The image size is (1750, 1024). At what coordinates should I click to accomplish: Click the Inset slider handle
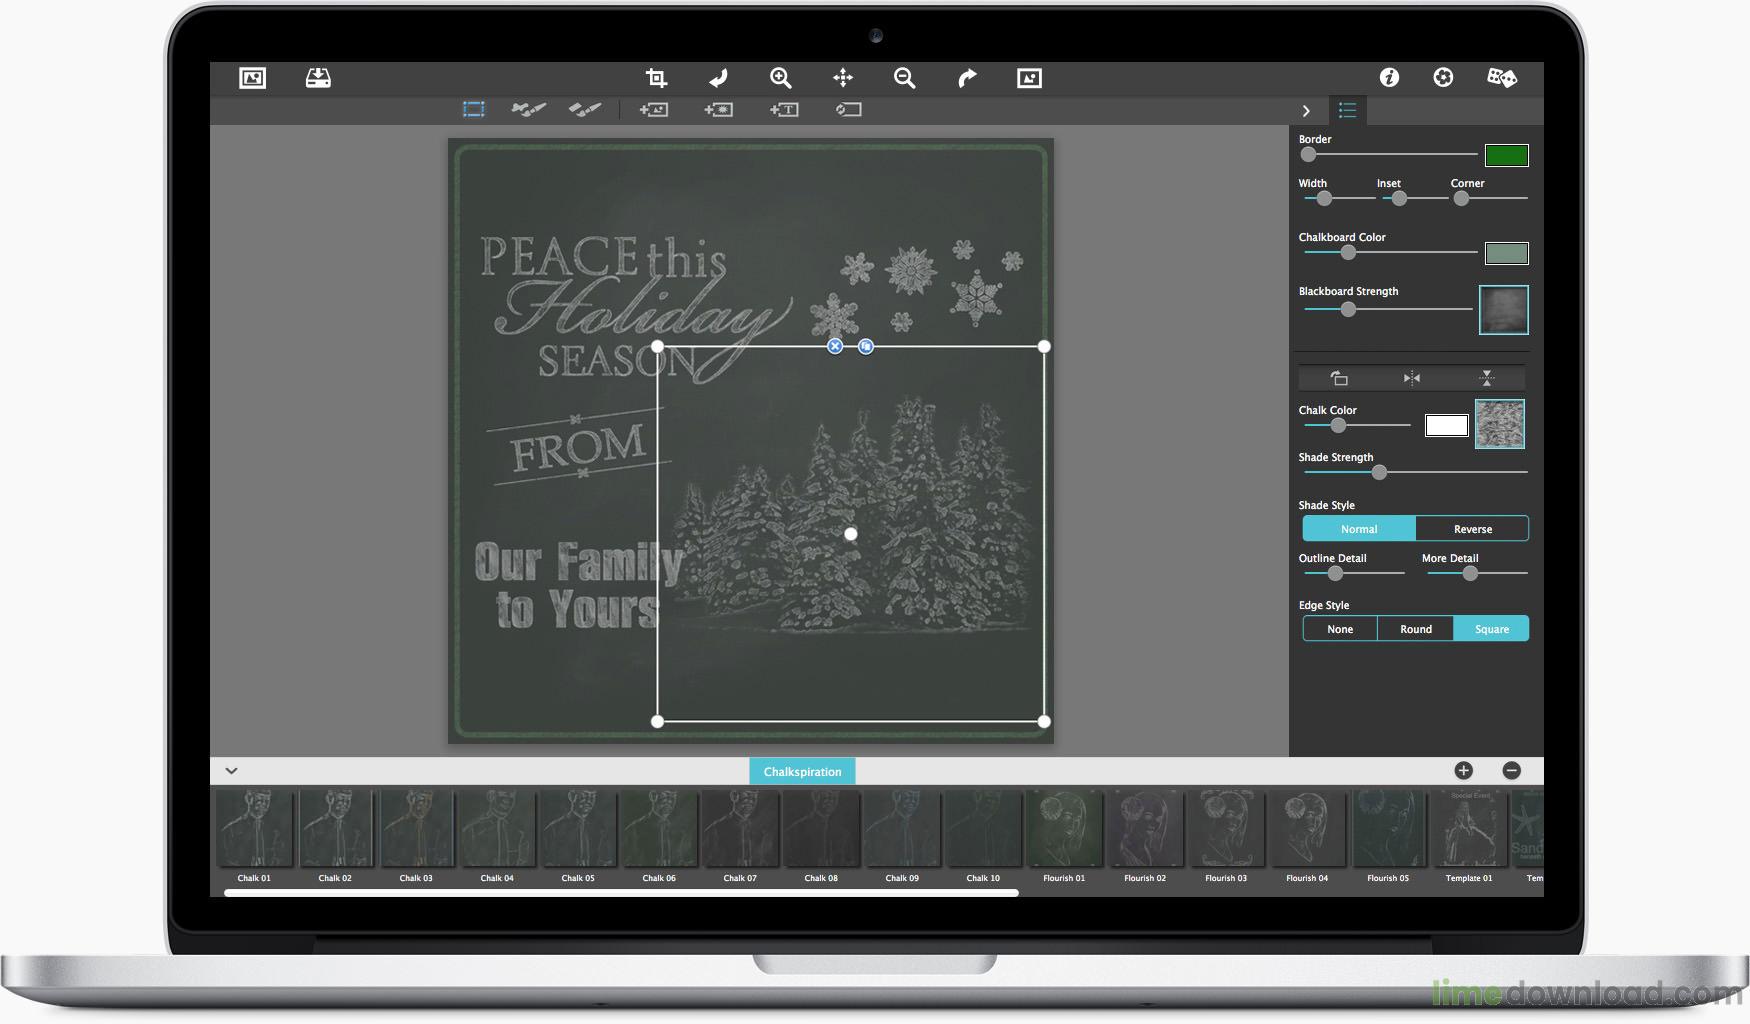(x=1399, y=199)
